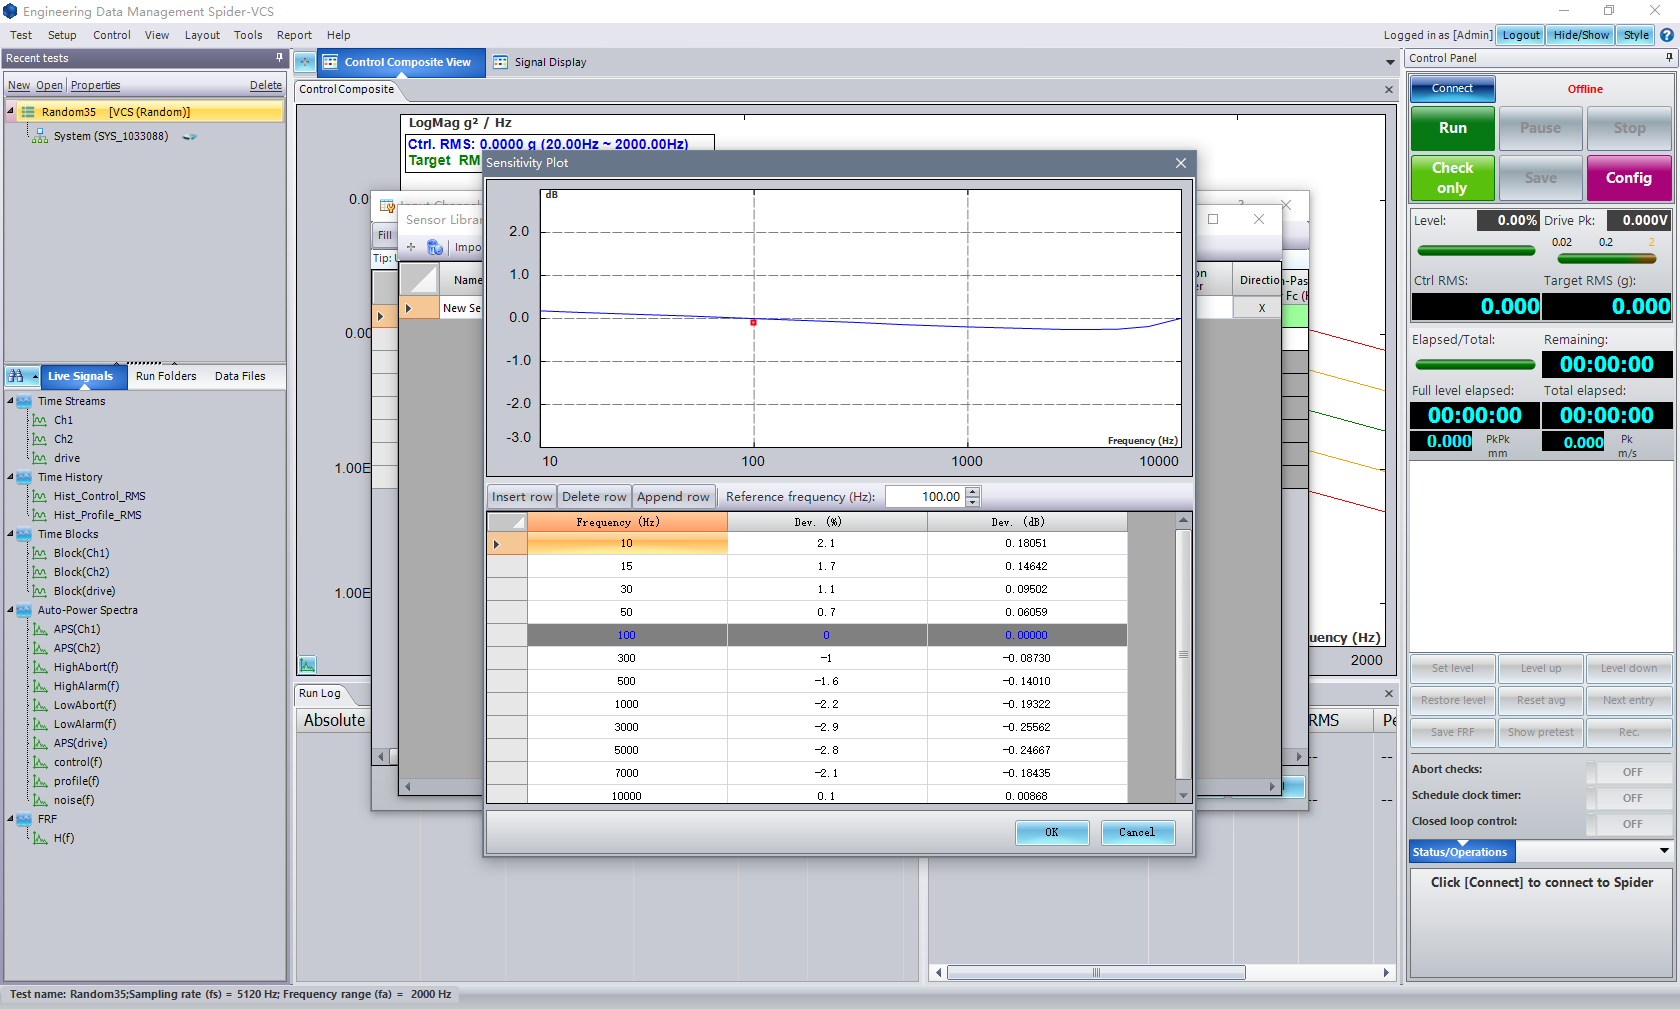1680x1009 pixels.
Task: Open the Tools menu
Action: pyautogui.click(x=248, y=35)
